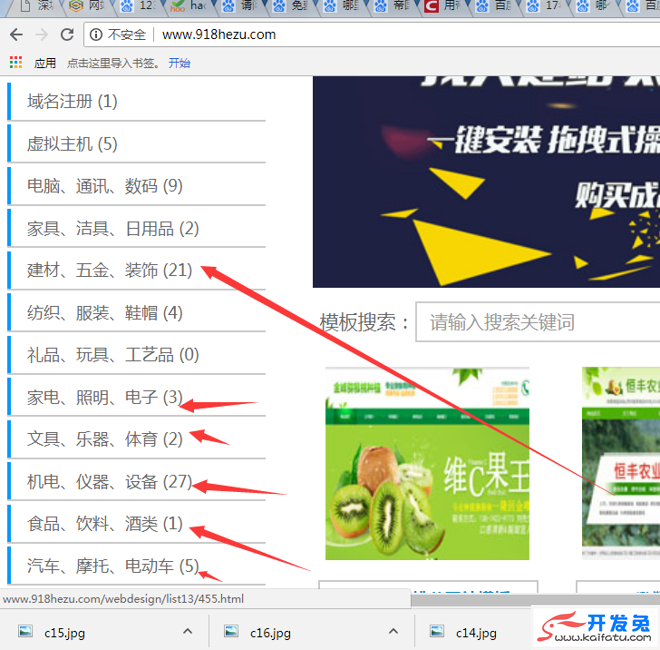Viewport: 660px width, 650px height.
Task: Select 建材、五金、装饰 category
Action: click(x=109, y=270)
